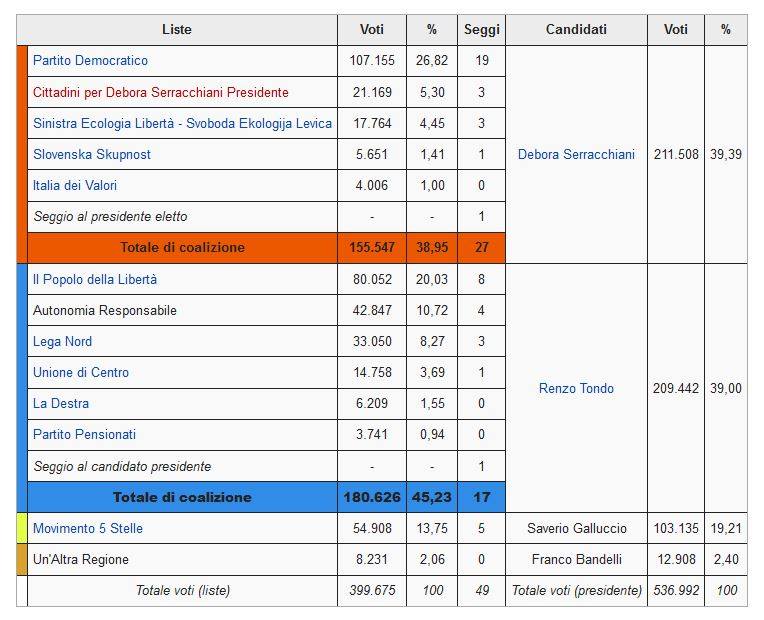Click the 107.155 votes cell

tap(372, 60)
